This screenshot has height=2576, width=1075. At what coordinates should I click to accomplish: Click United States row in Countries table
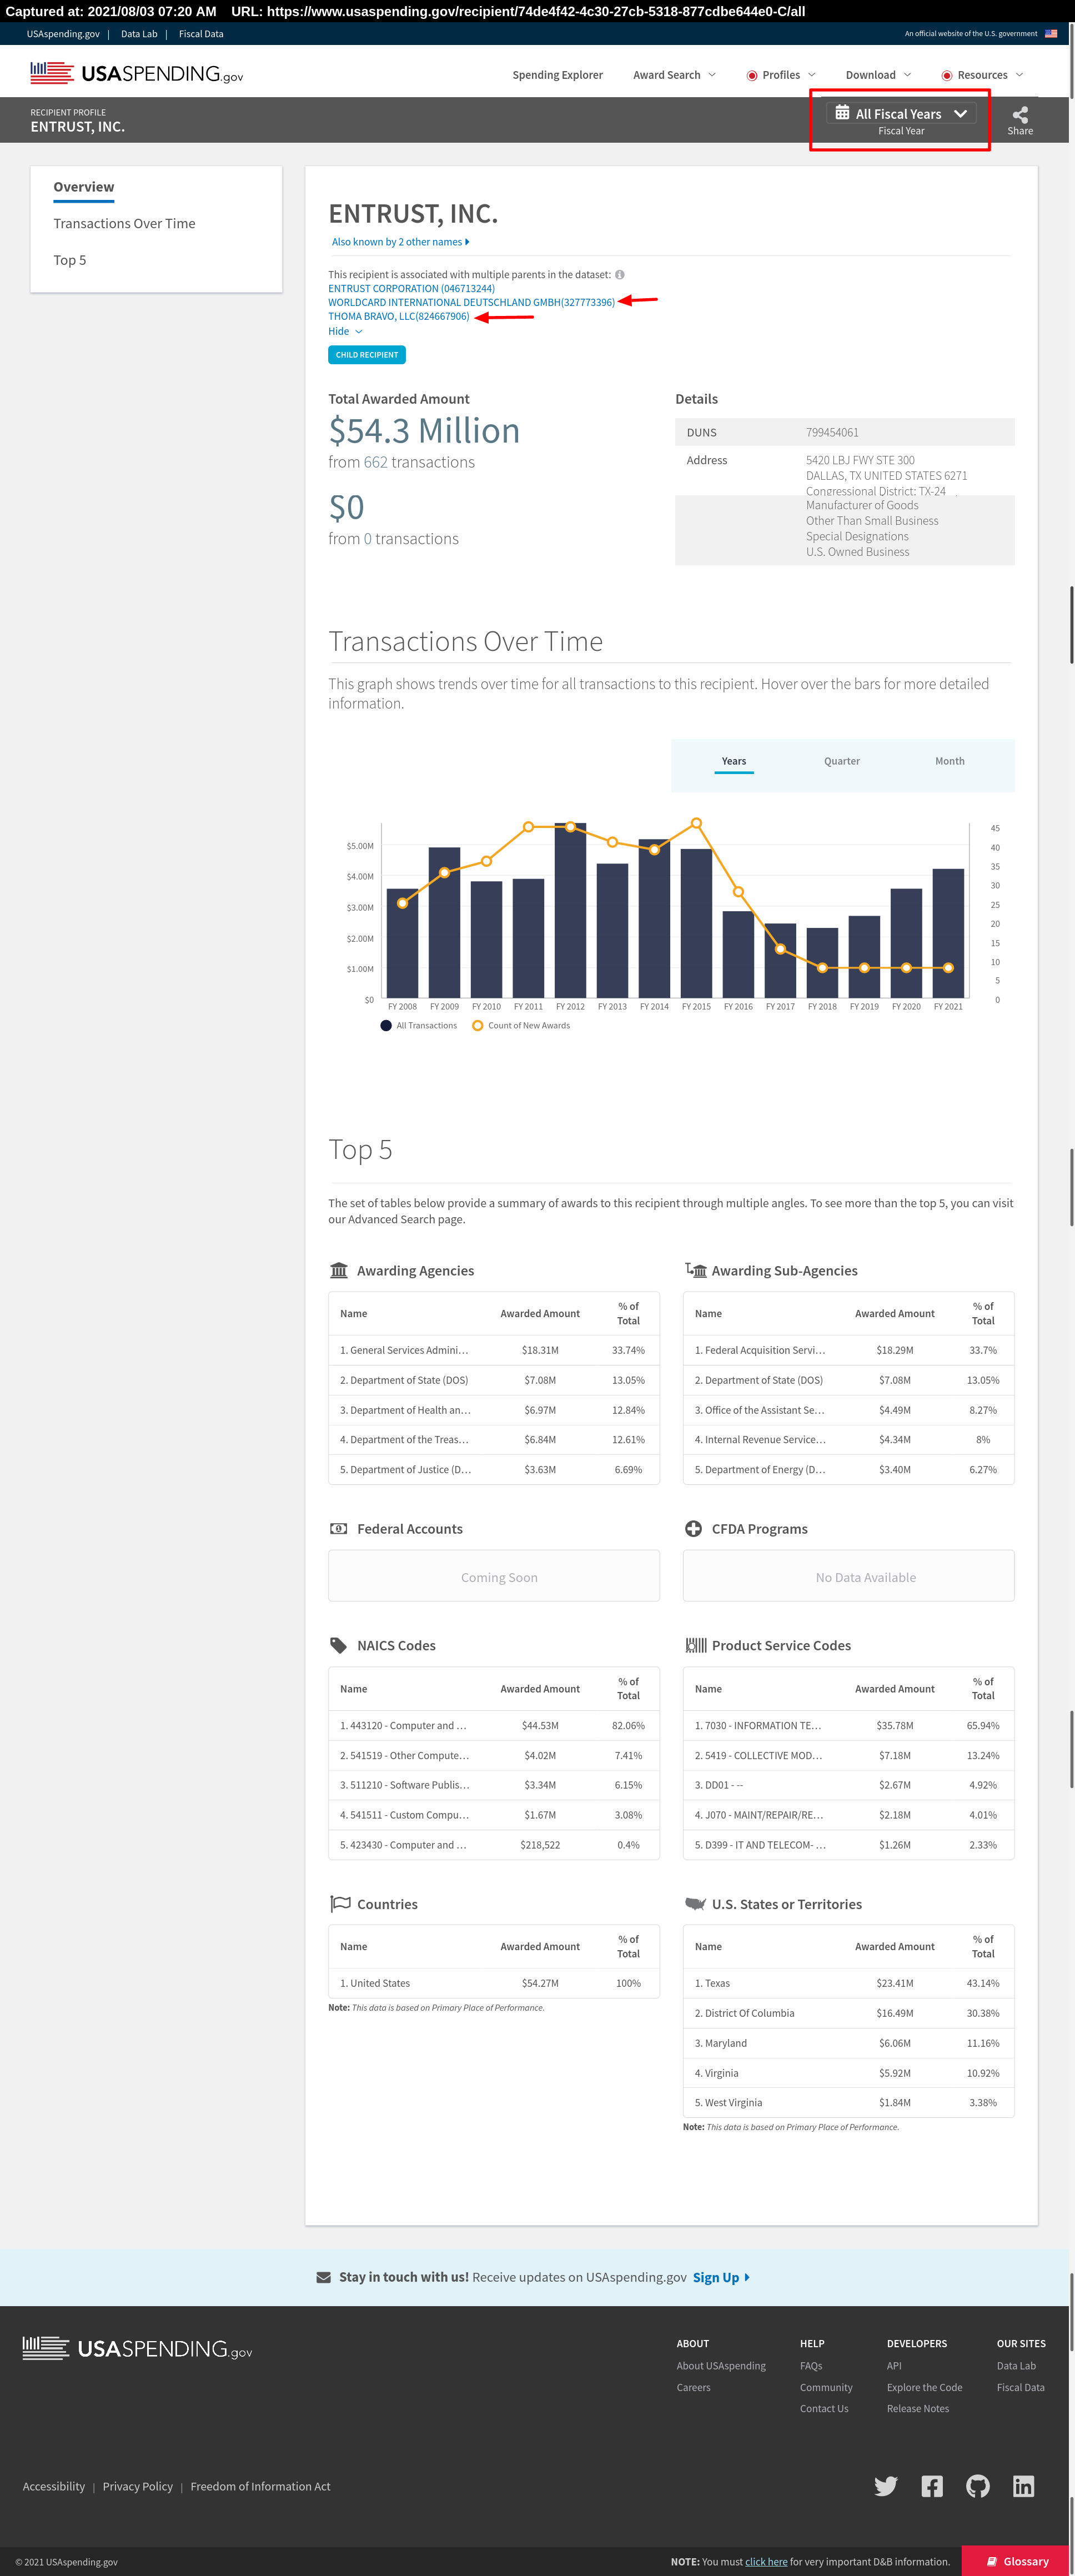(x=494, y=1983)
